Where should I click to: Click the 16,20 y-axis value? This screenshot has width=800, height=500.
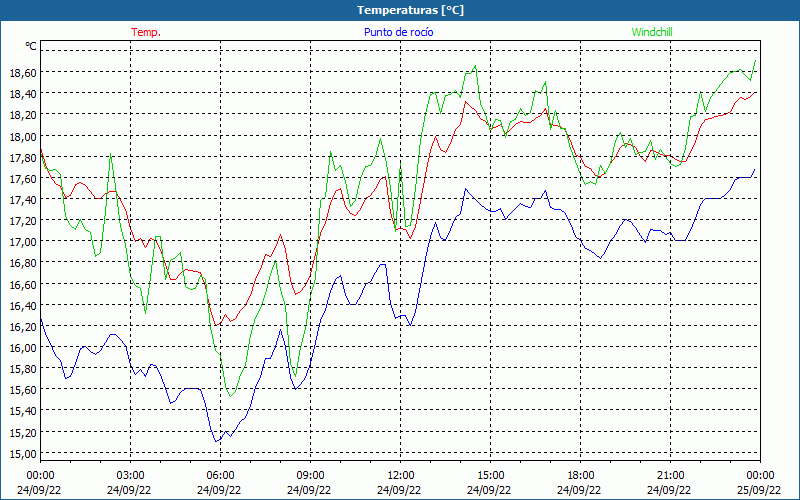[23, 327]
